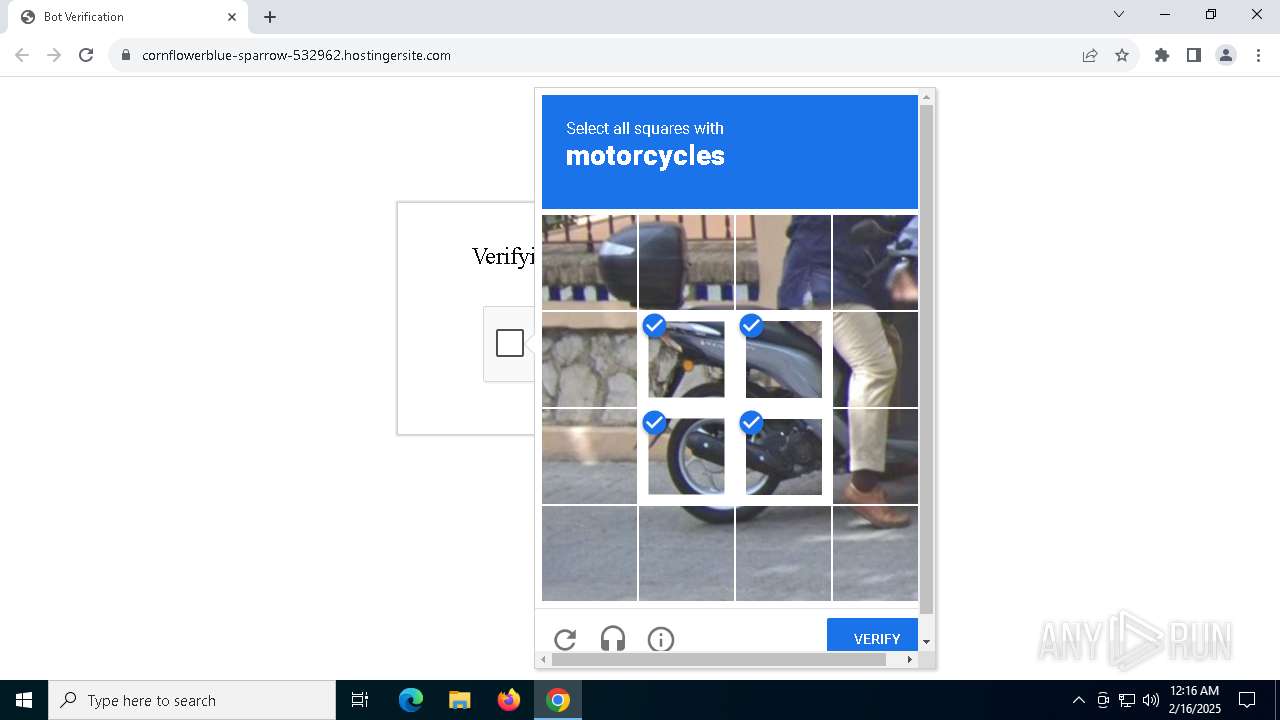
Task: Focus the address bar URL
Action: (x=296, y=55)
